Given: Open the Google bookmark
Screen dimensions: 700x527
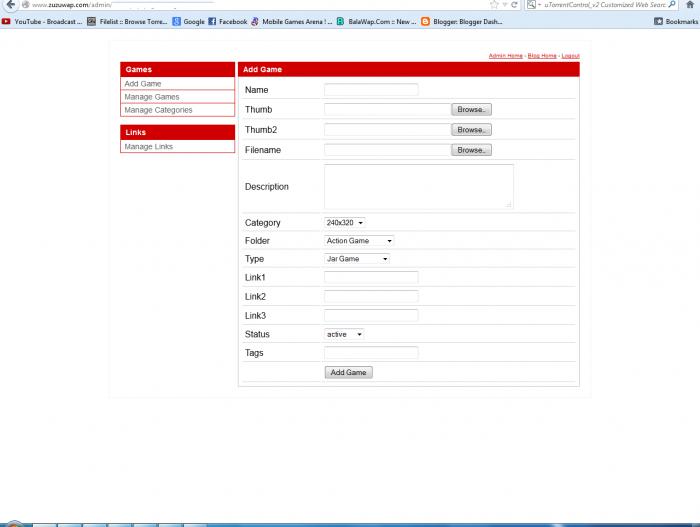Looking at the screenshot, I should pyautogui.click(x=189, y=21).
